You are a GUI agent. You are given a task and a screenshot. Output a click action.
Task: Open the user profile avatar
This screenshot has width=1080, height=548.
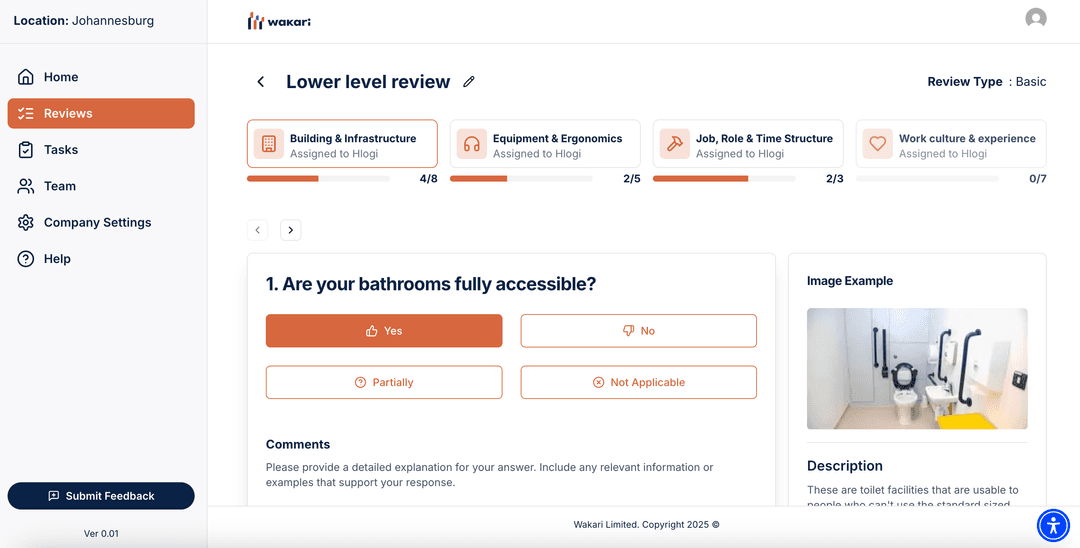click(1036, 19)
